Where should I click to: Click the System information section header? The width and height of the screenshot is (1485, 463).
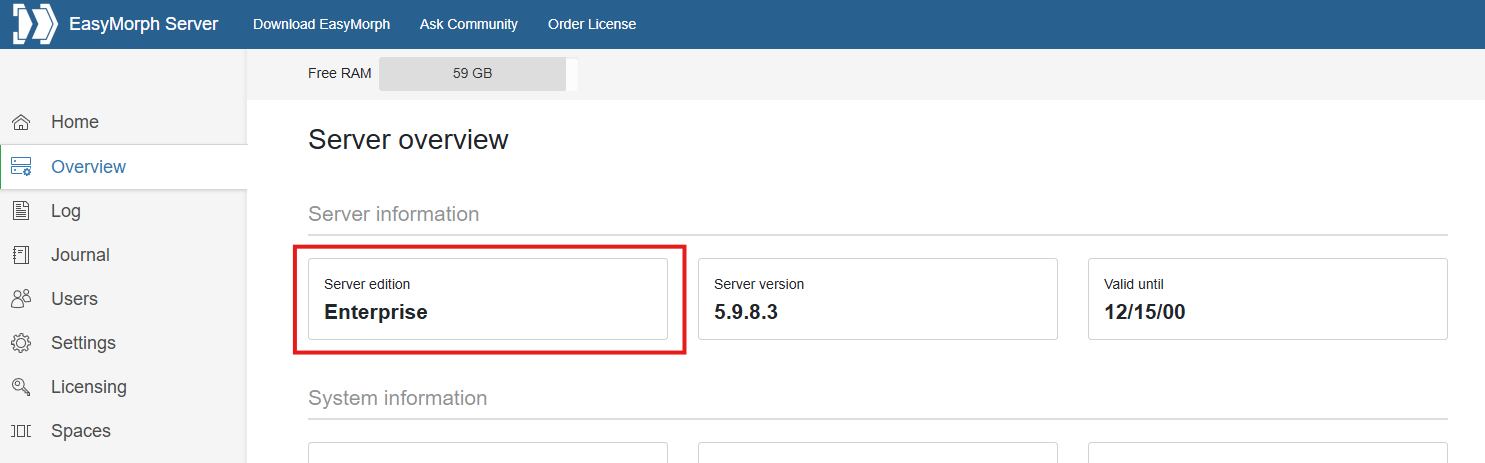coord(397,398)
